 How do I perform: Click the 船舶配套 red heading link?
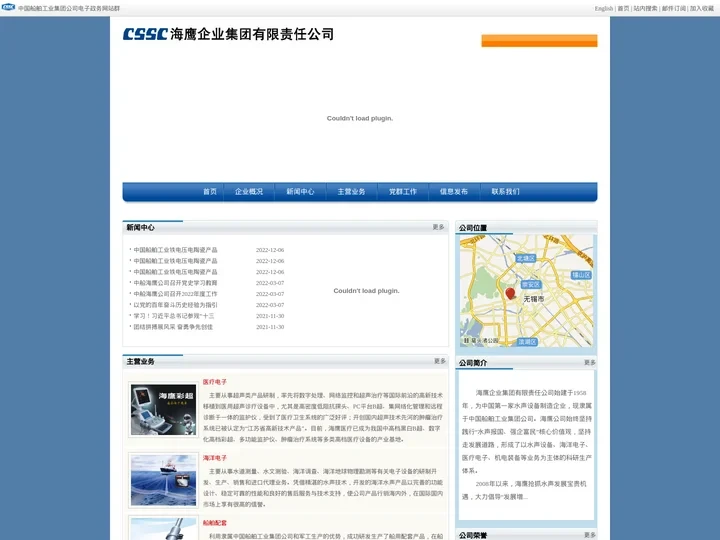pos(214,523)
